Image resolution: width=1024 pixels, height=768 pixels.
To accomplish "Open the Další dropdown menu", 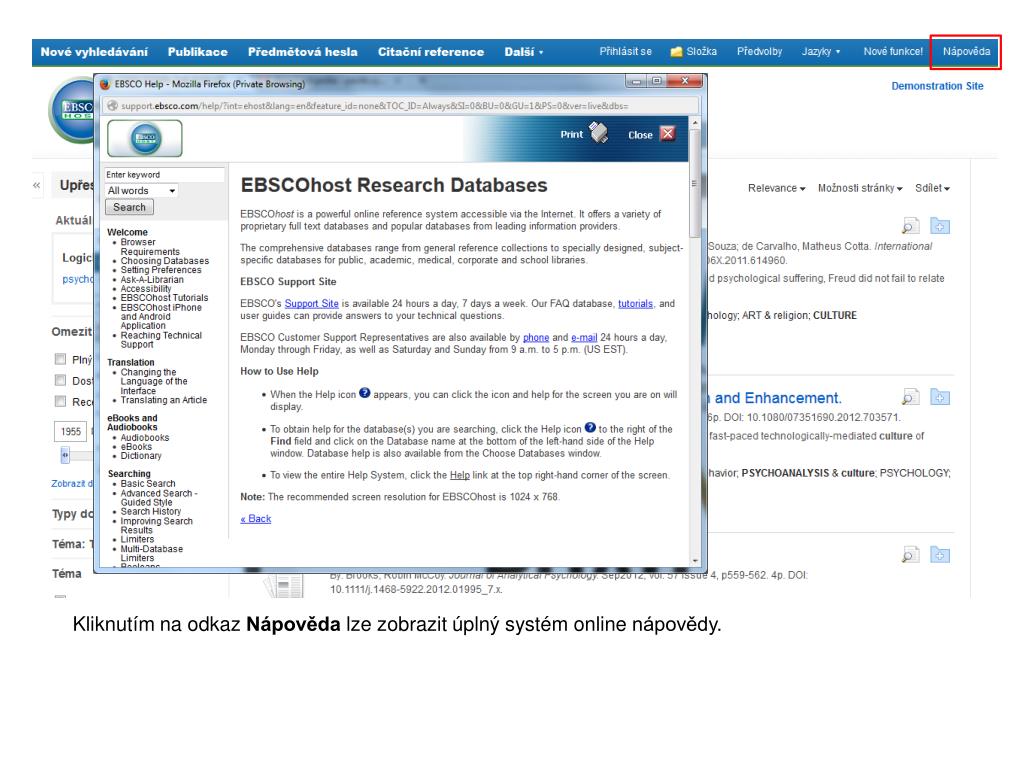I will (x=524, y=52).
